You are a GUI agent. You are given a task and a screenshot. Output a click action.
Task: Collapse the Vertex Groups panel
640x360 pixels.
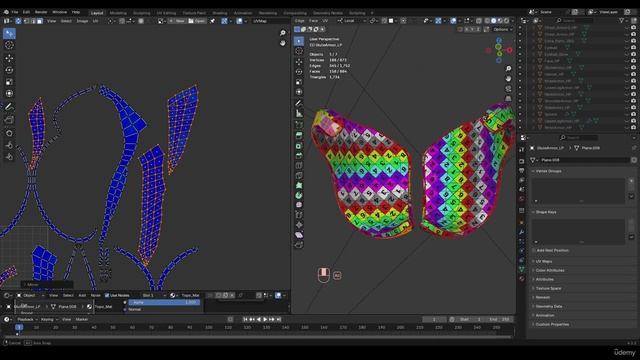(548, 171)
